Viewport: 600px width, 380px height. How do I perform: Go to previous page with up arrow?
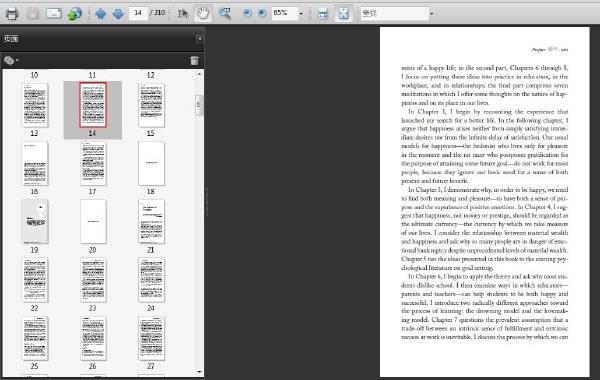[x=101, y=14]
